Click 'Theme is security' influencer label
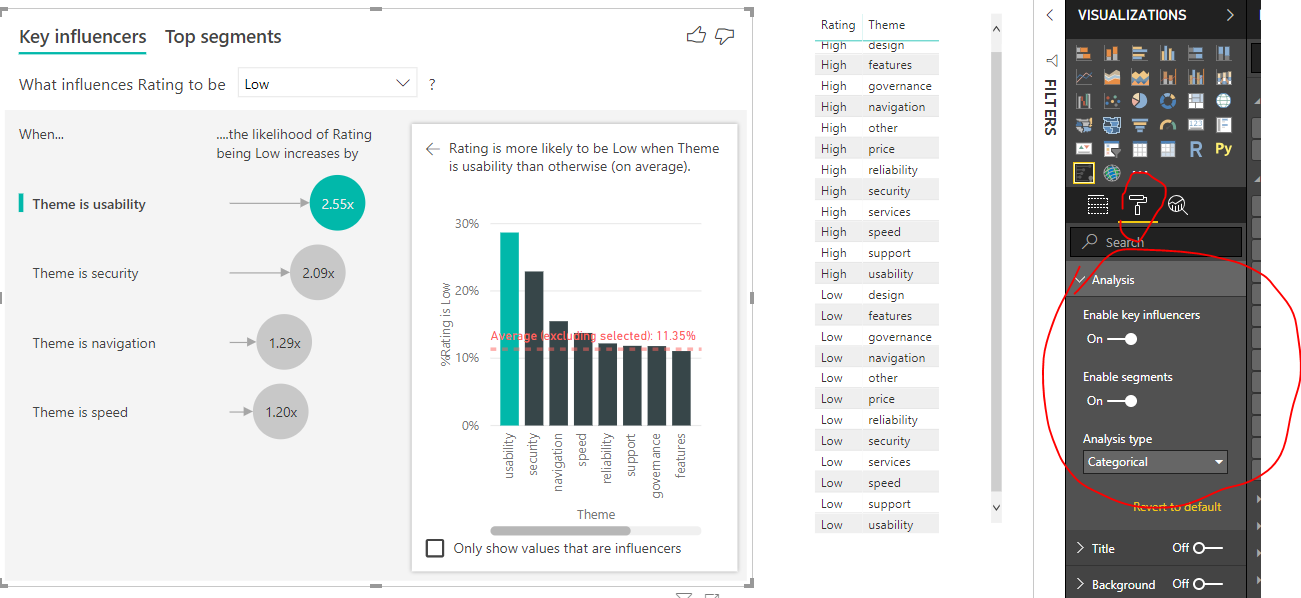Viewport: 1301px width, 598px height. coord(85,273)
